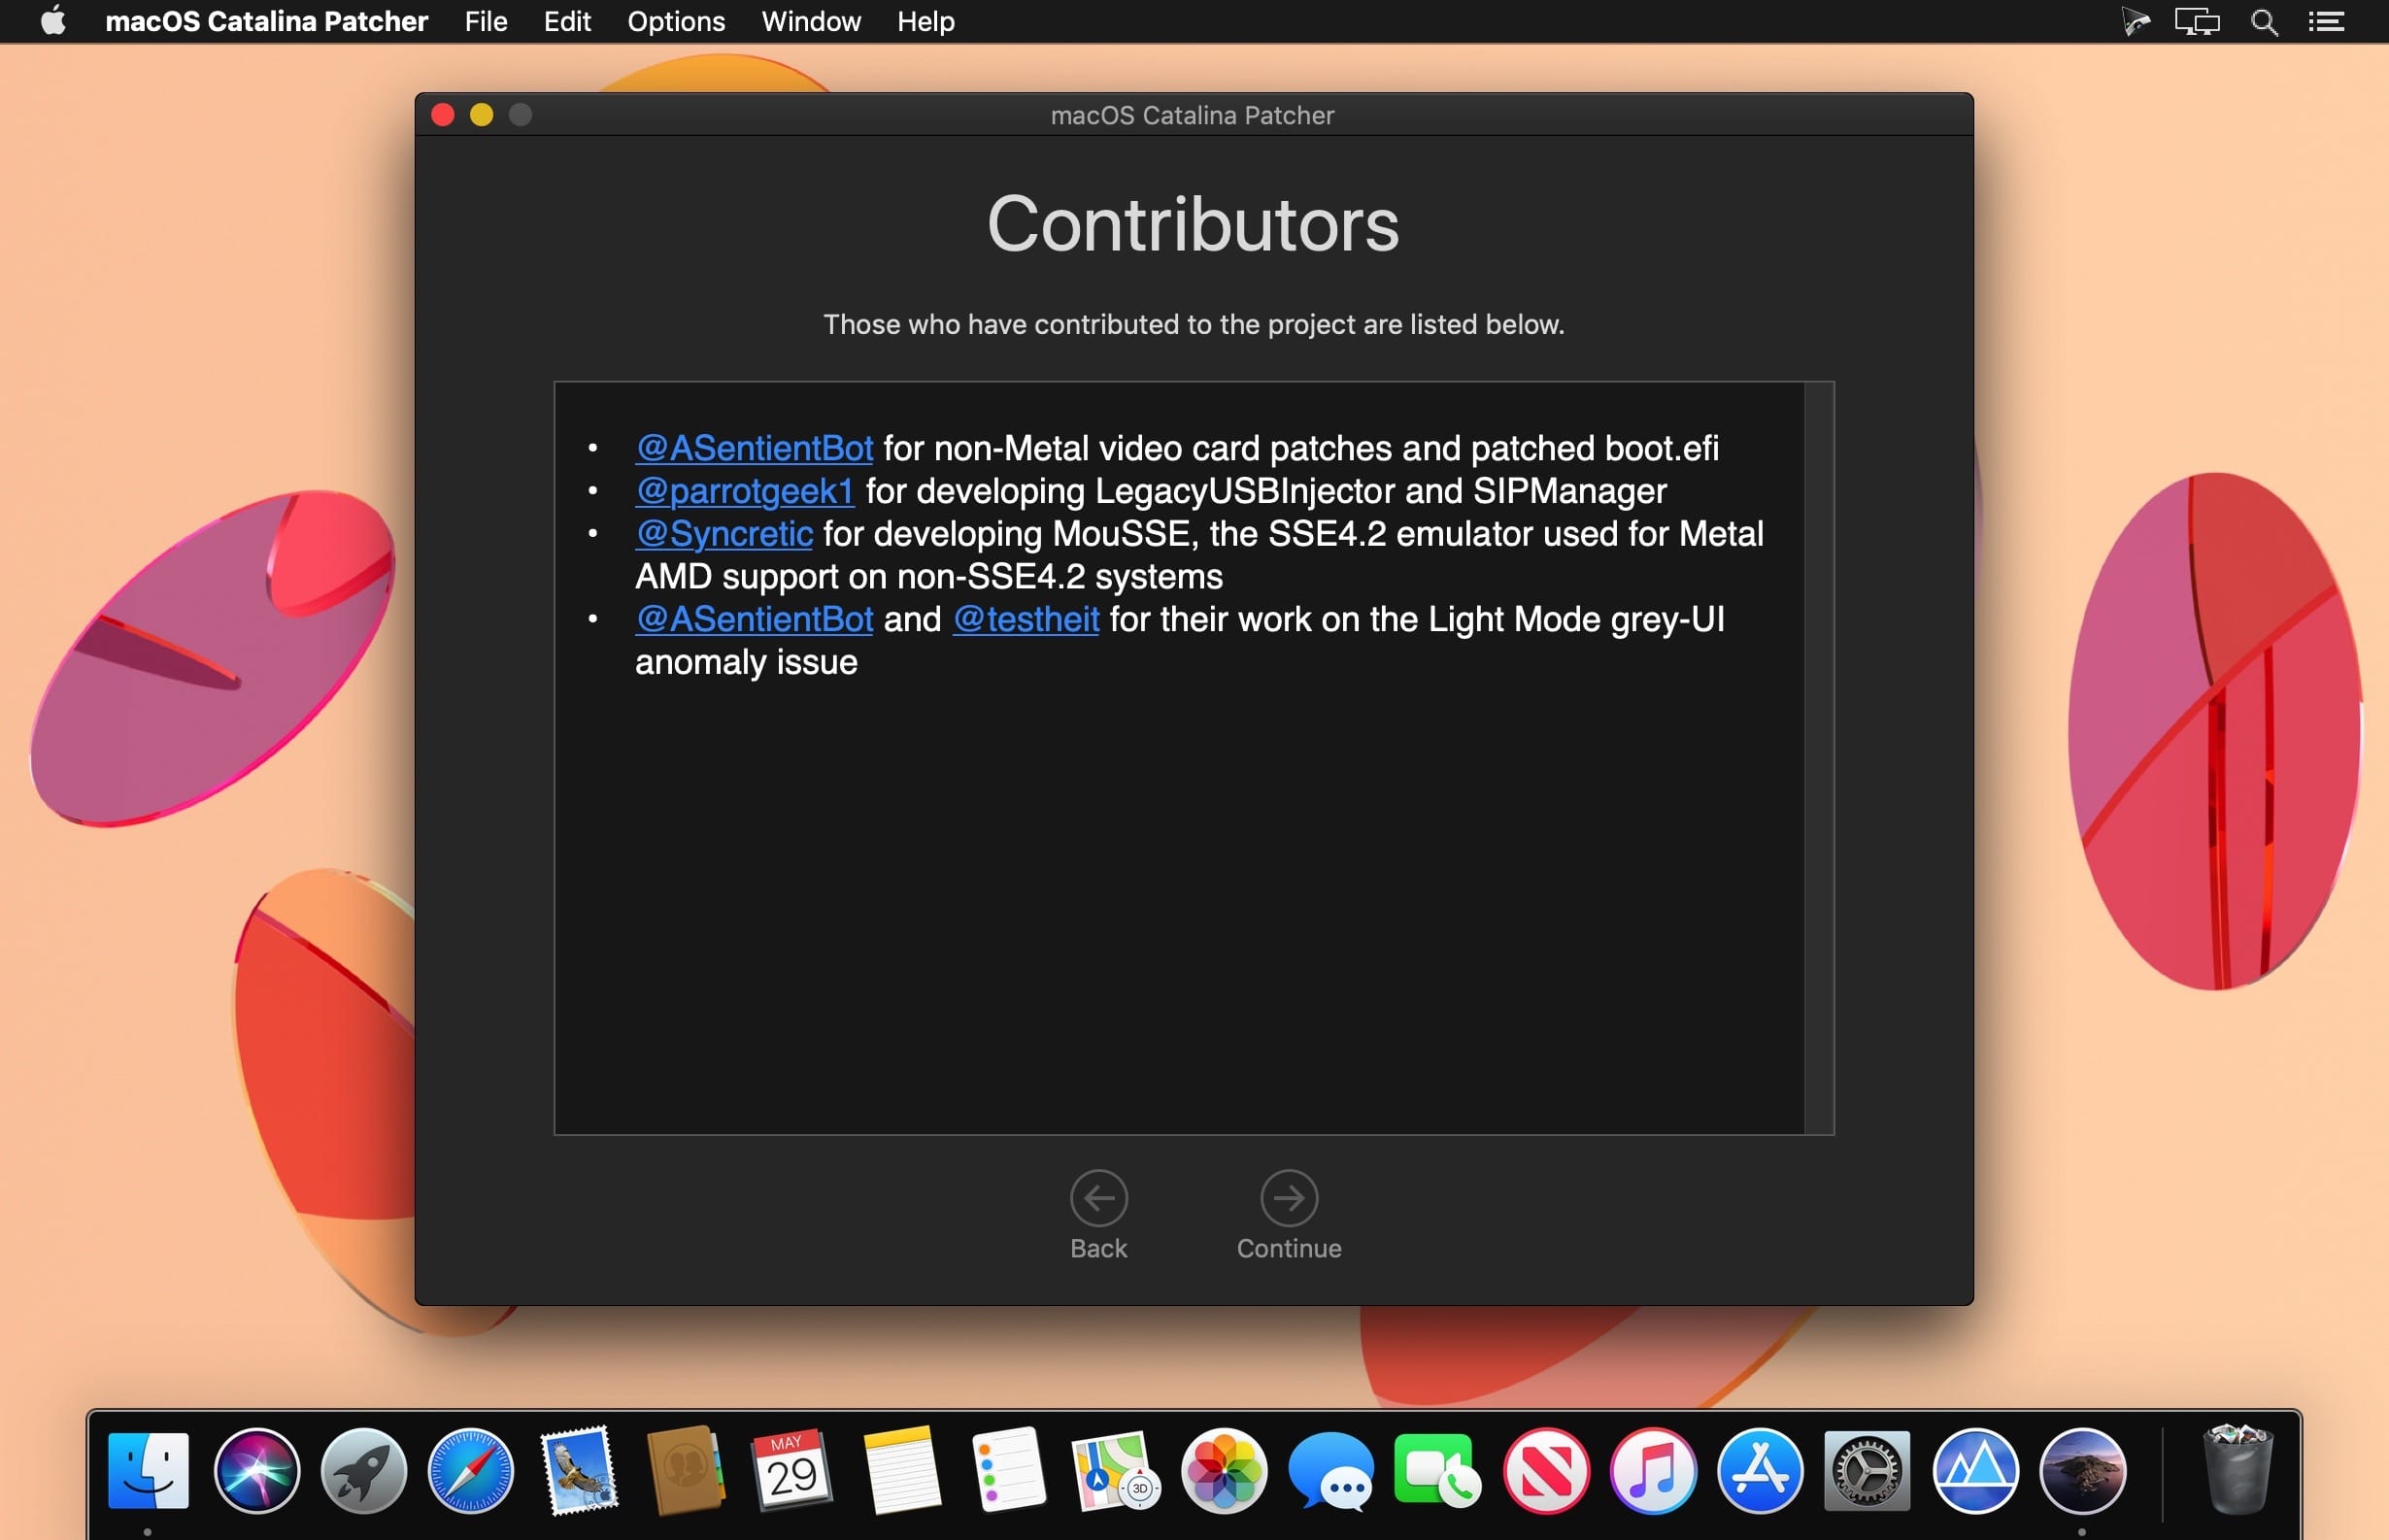Open the blue mountain icon app in Dock
This screenshot has width=2389, height=1540.
1975,1470
